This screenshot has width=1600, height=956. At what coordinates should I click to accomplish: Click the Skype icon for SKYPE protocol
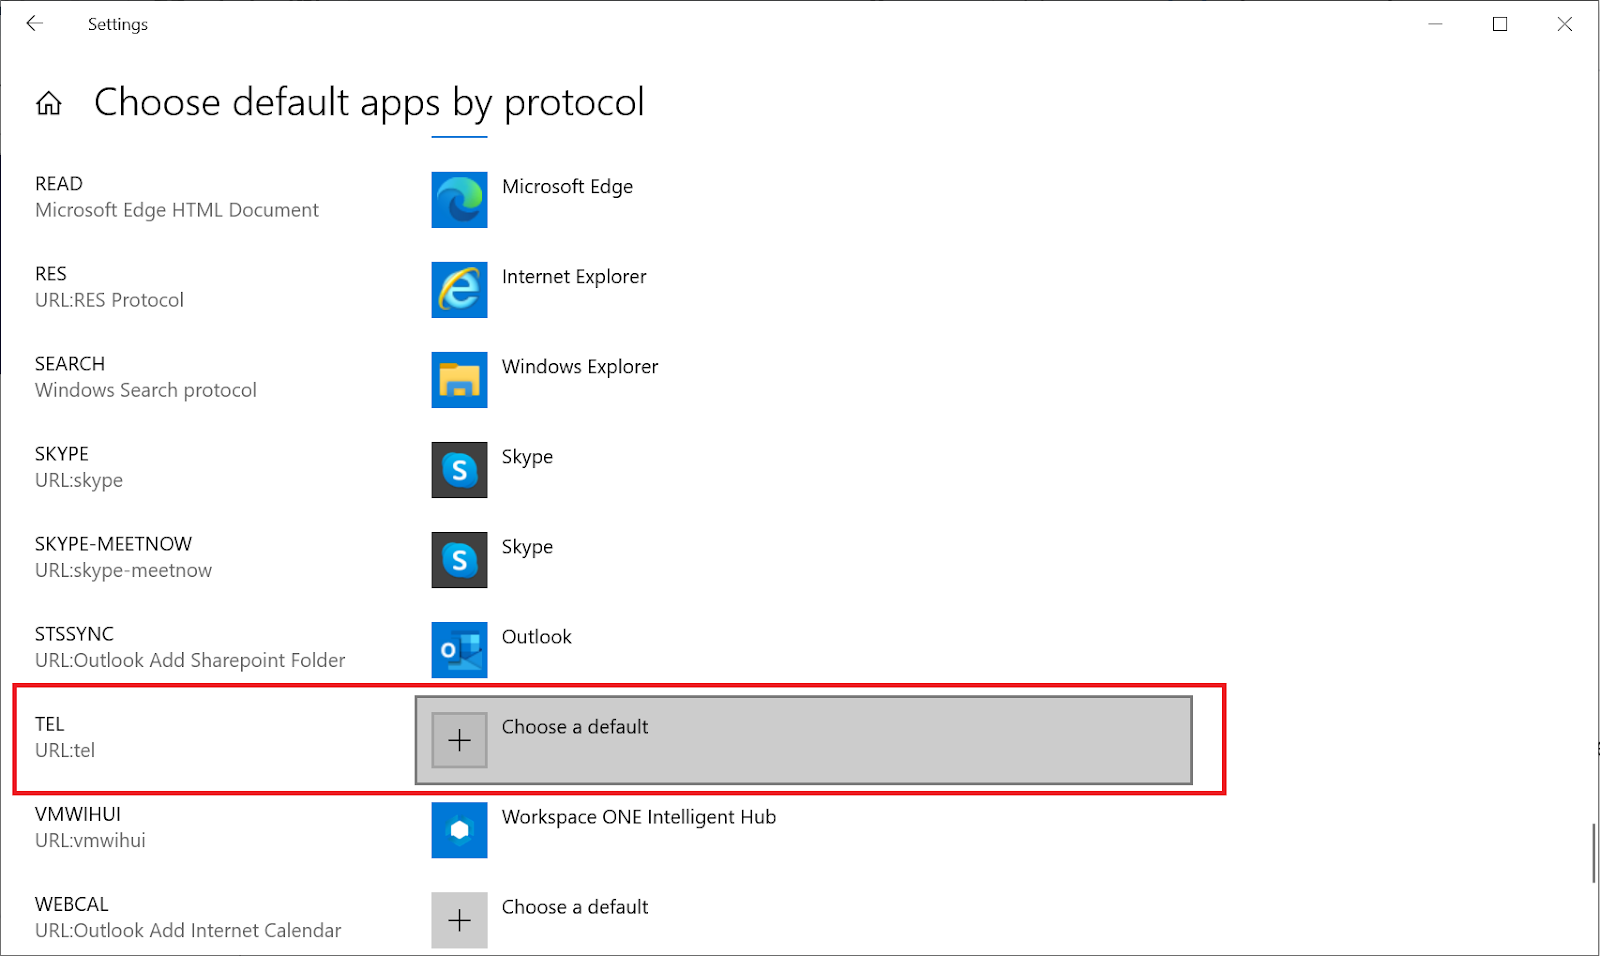tap(459, 470)
